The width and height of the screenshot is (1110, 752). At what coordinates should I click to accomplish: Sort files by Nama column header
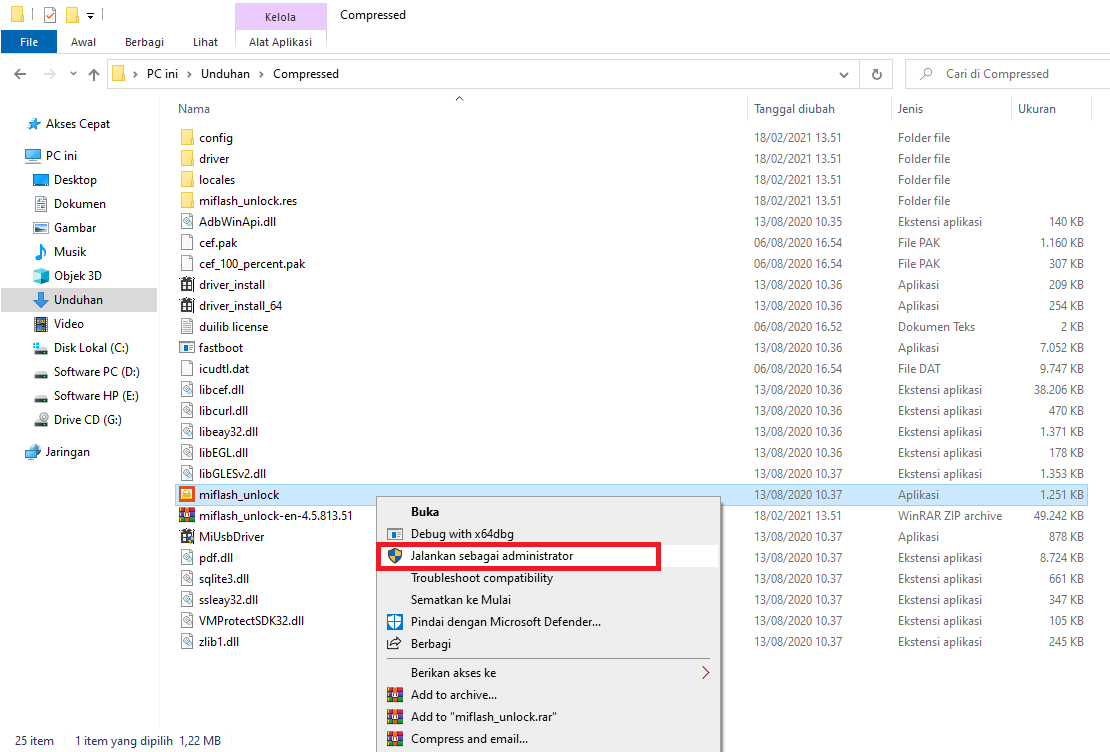(194, 109)
